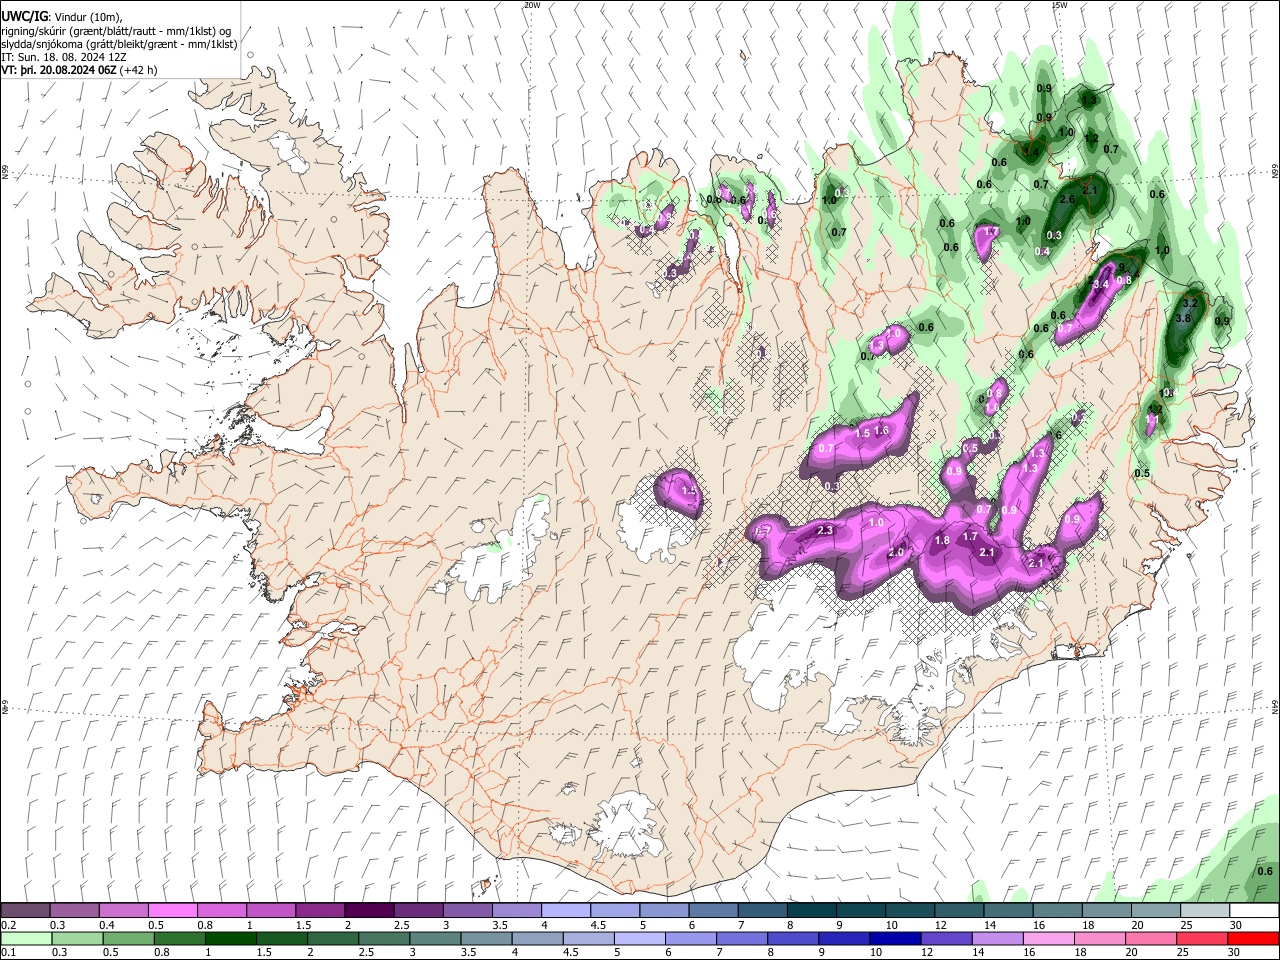Click the light grey 25–30 swatch in the upper legend row
Screen dimensions: 1280x960
1203,911
